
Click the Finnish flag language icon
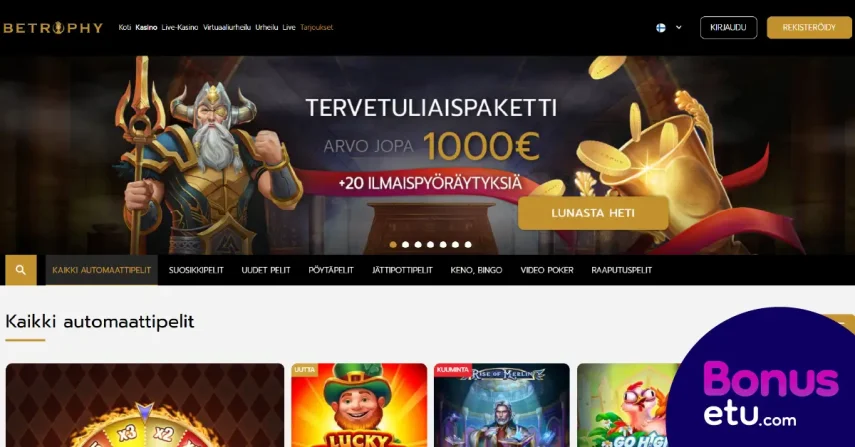660,27
